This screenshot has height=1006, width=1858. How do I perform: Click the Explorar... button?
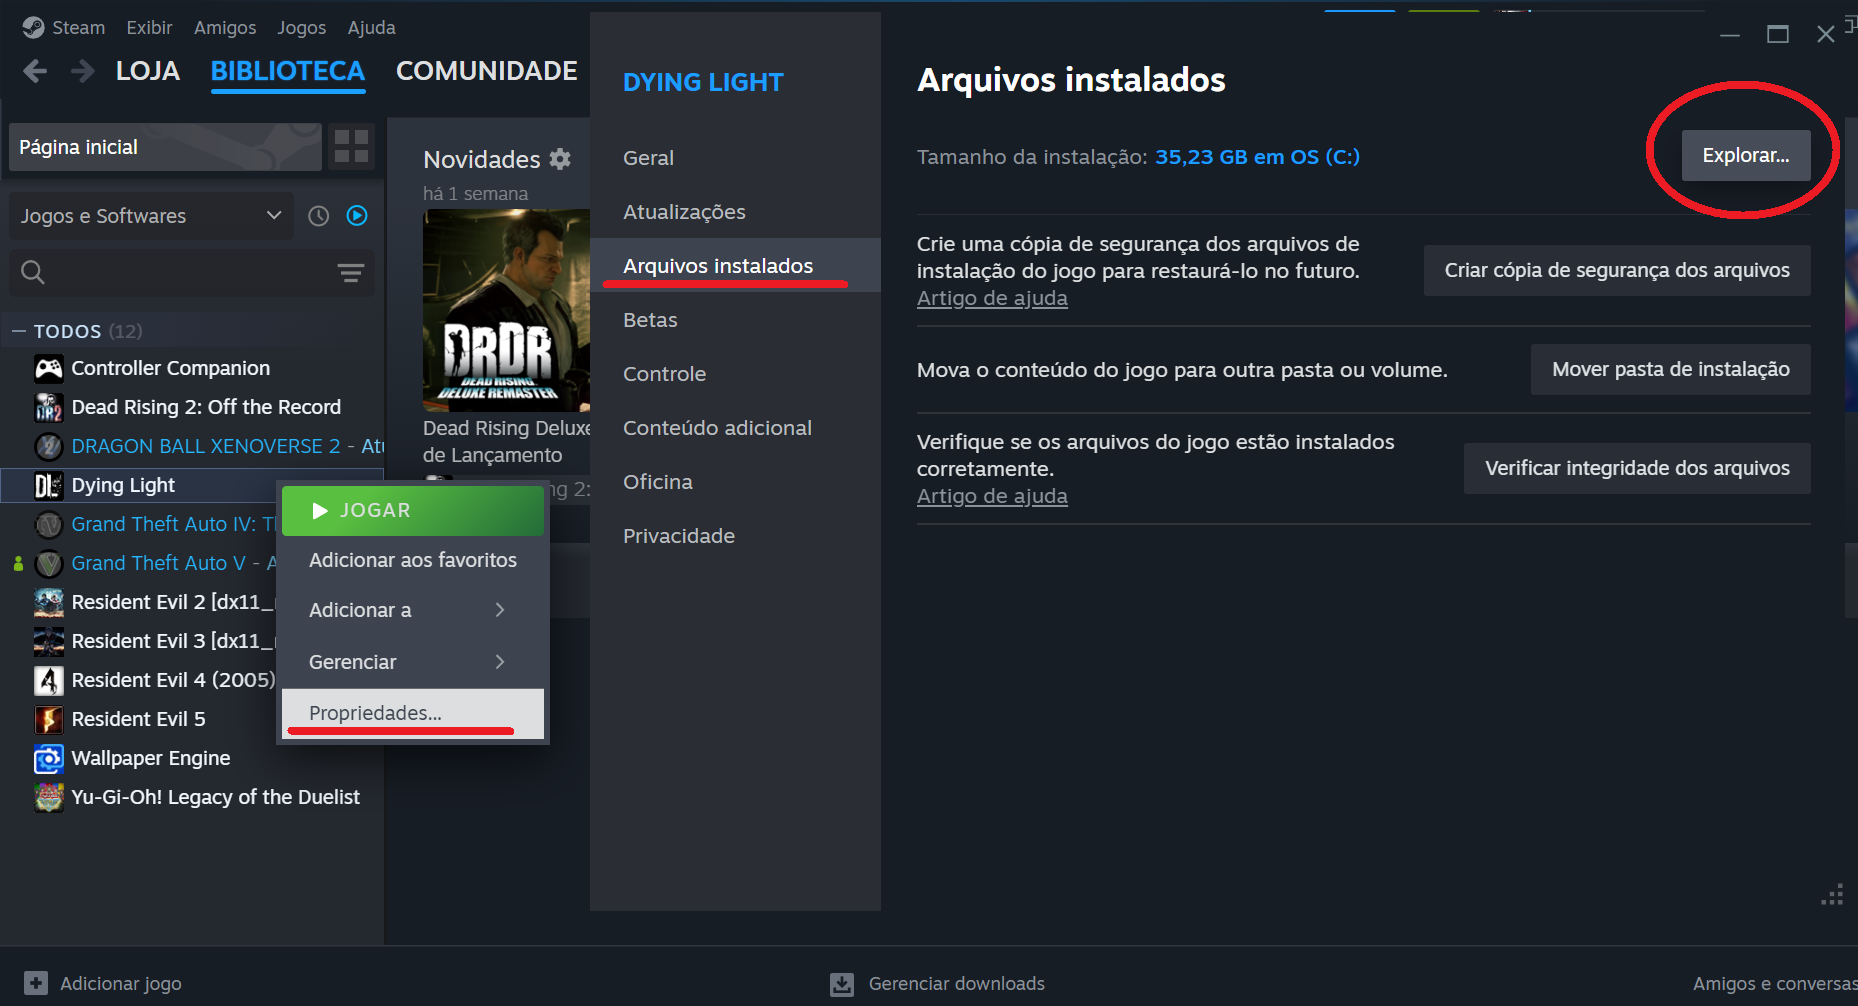tap(1746, 155)
